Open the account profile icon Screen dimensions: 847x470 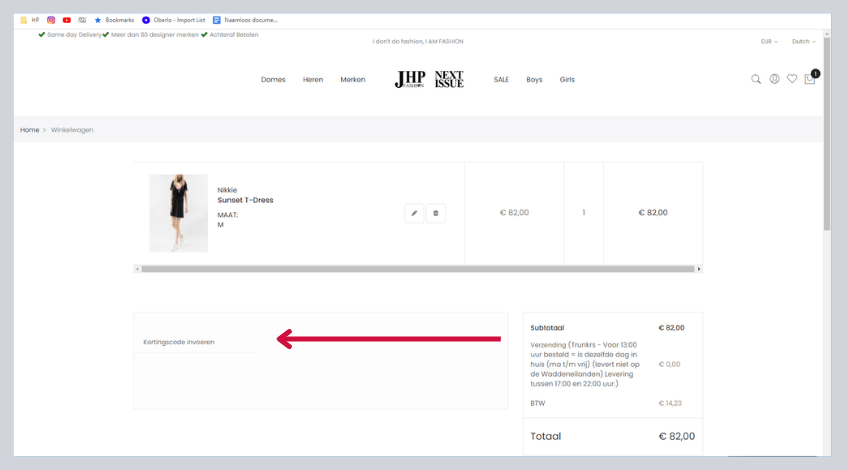(774, 79)
